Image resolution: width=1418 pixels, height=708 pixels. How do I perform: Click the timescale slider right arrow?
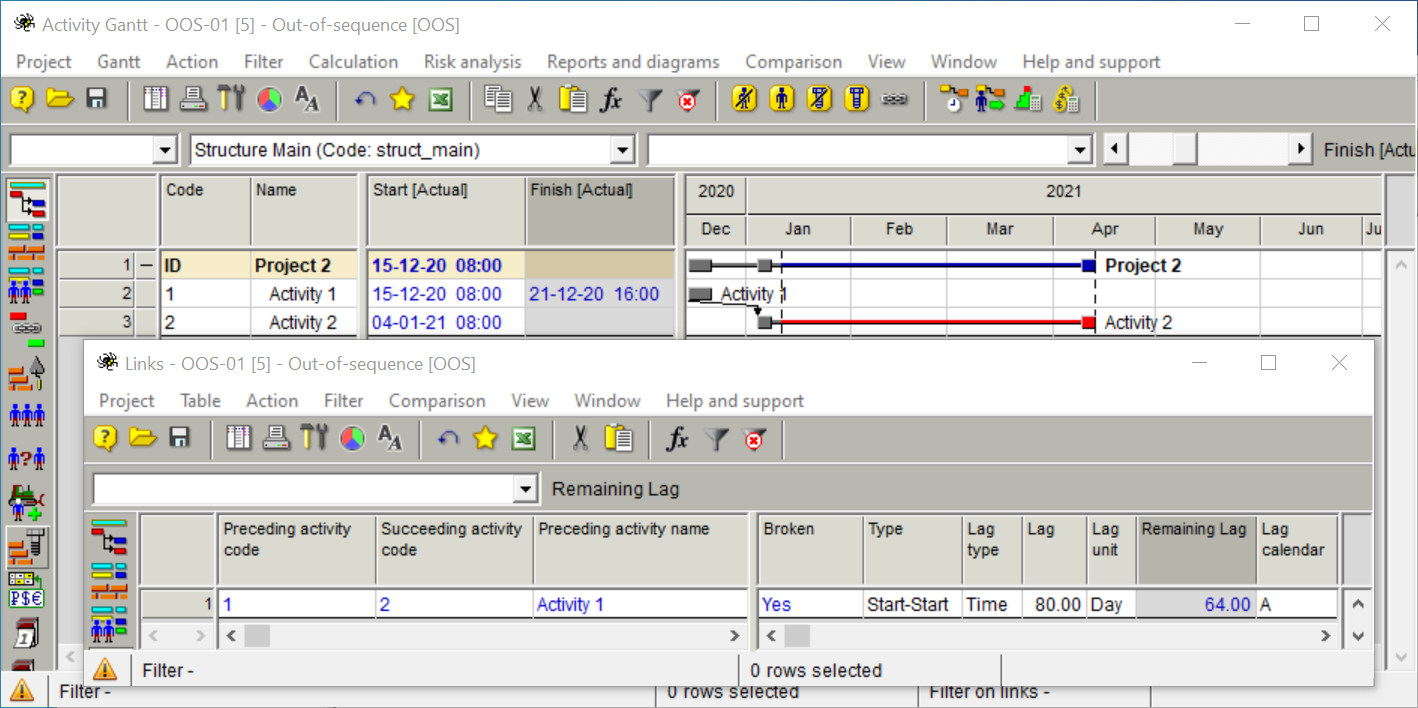(x=1300, y=150)
